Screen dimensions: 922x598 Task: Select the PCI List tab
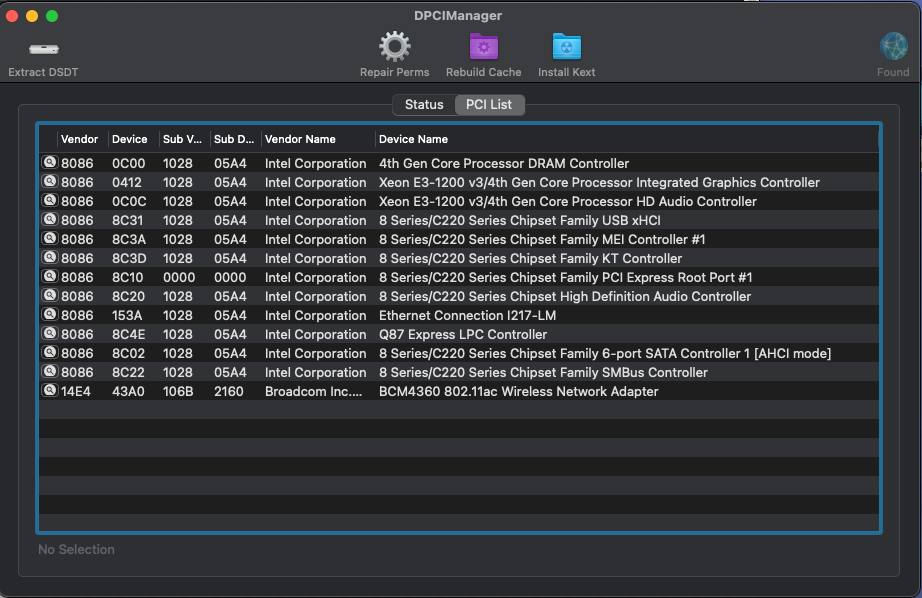click(x=489, y=105)
